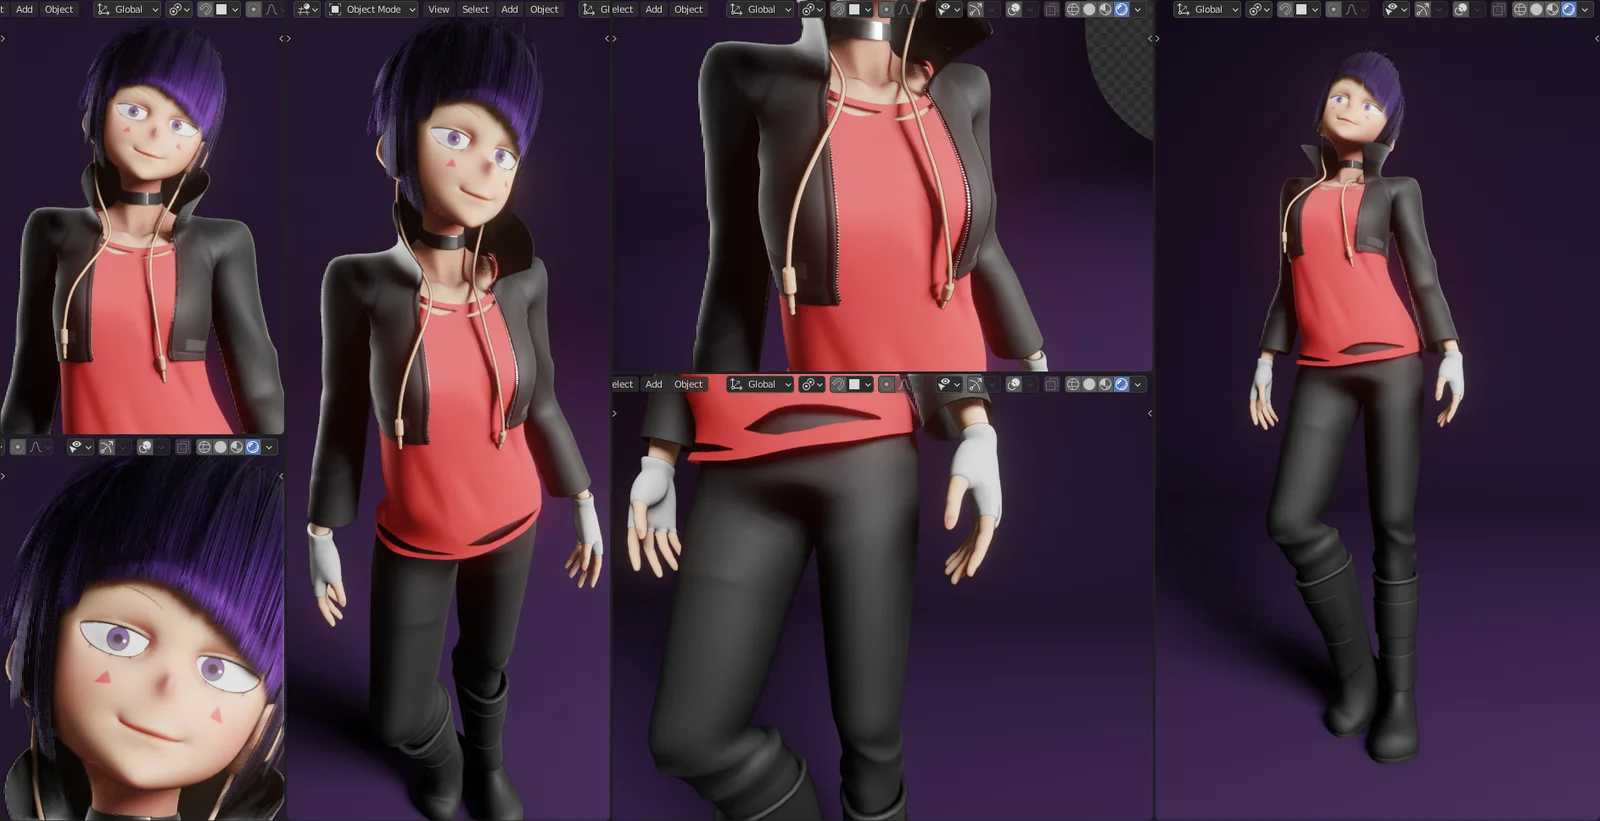Image resolution: width=1600 pixels, height=821 pixels.
Task: Toggle snapping magnet in top-left bust viewport
Action: tap(205, 9)
